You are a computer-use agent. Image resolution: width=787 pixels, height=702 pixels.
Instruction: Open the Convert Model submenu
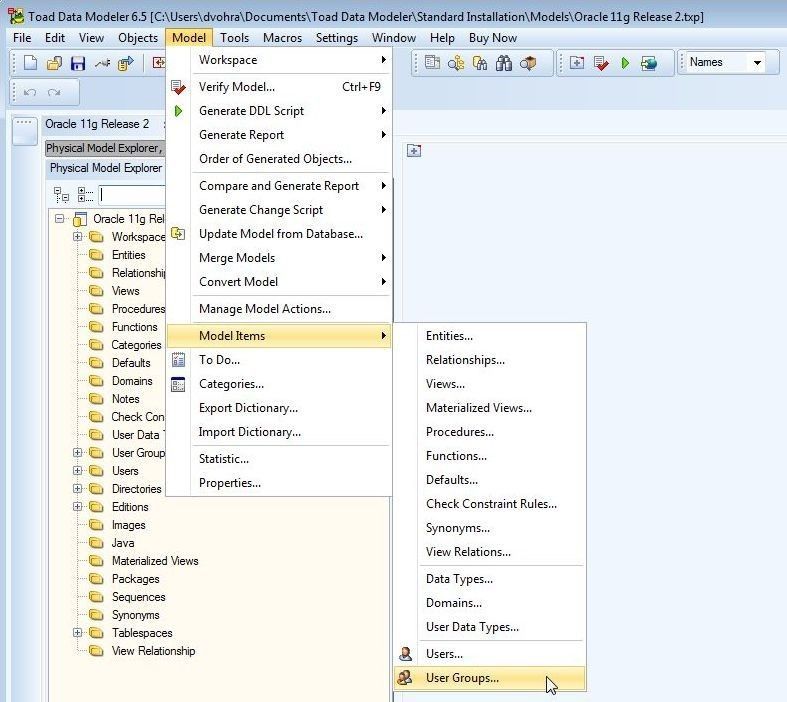(279, 282)
